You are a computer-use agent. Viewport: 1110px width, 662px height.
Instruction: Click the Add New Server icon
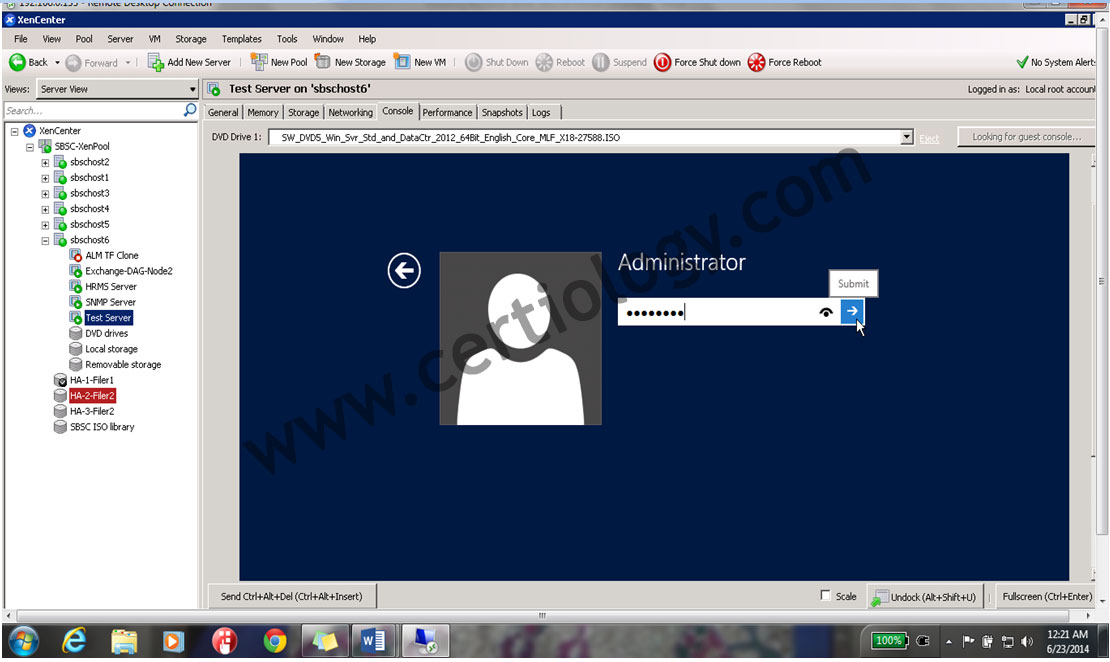coord(156,62)
